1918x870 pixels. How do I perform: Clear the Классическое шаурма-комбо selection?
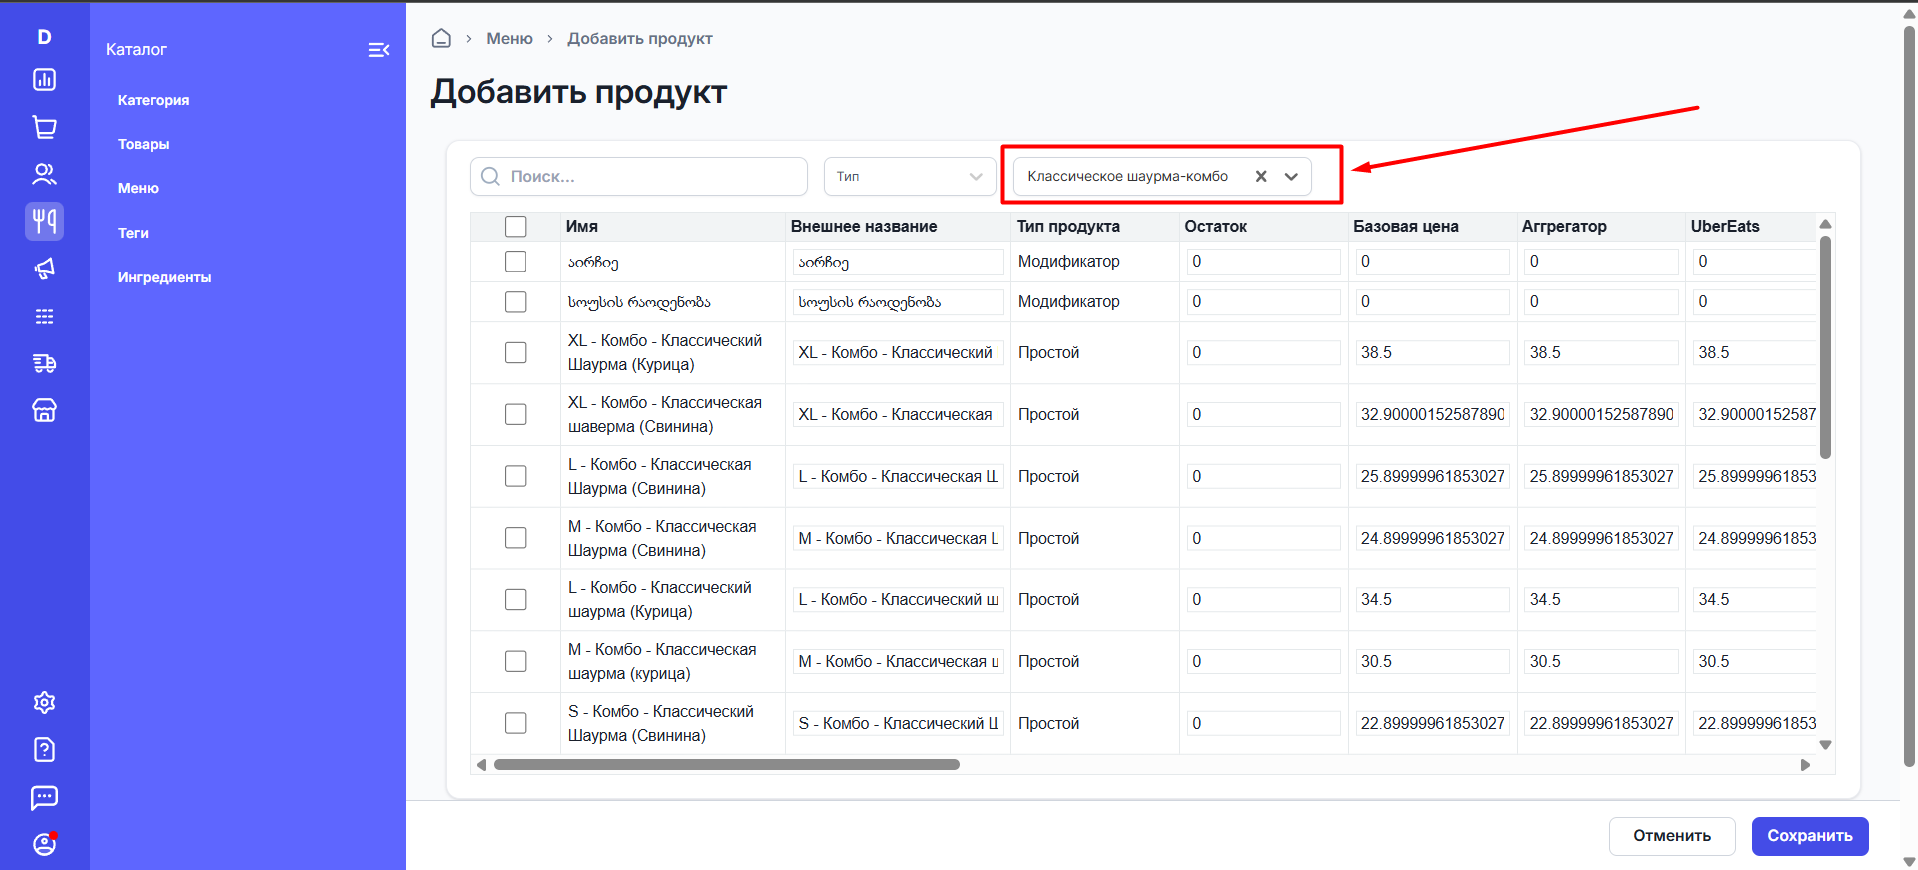pyautogui.click(x=1261, y=177)
